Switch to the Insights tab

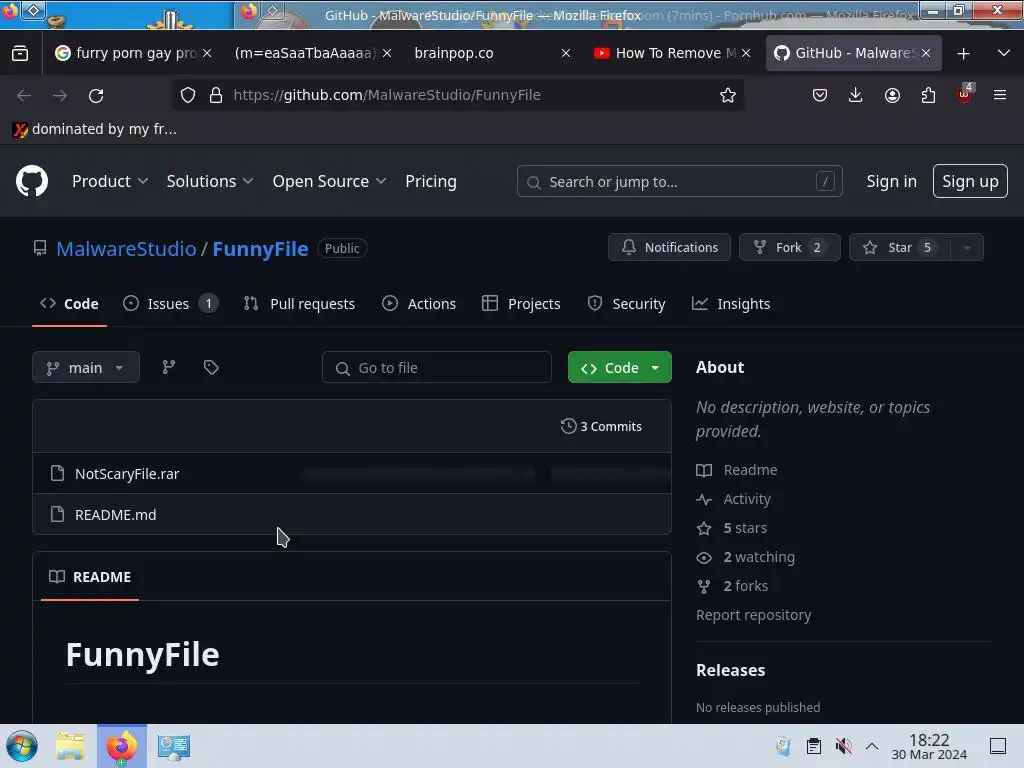tap(731, 304)
